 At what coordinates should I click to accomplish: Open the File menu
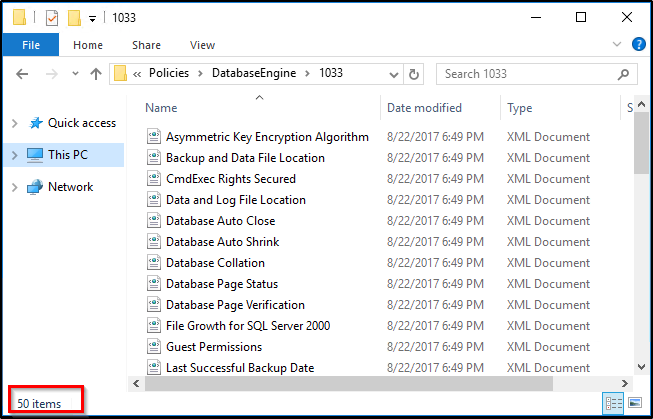(x=31, y=45)
